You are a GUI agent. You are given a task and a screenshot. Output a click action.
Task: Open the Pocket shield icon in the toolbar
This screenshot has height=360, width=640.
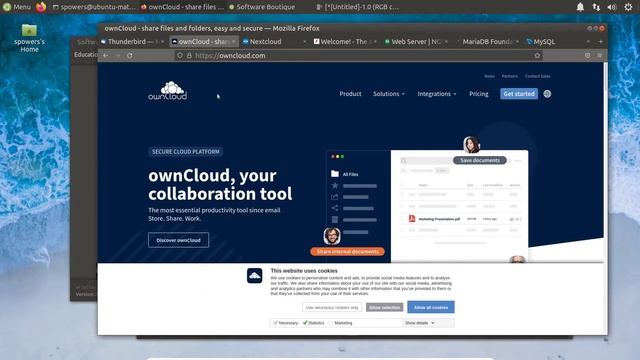click(587, 56)
